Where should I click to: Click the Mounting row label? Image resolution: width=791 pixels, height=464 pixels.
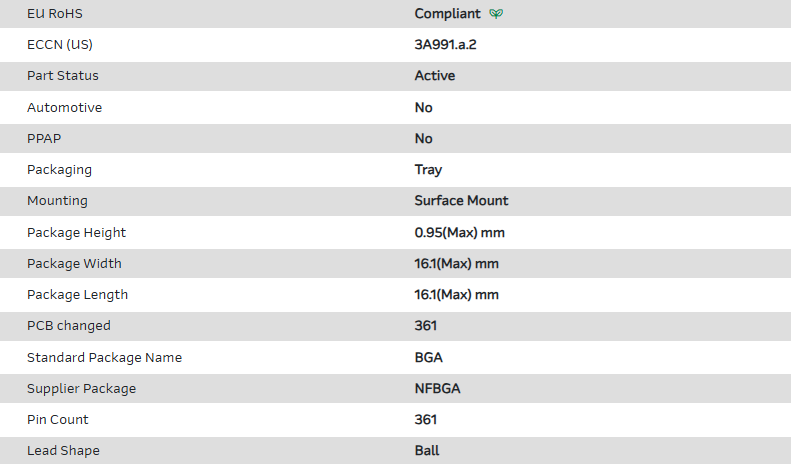pyautogui.click(x=57, y=201)
